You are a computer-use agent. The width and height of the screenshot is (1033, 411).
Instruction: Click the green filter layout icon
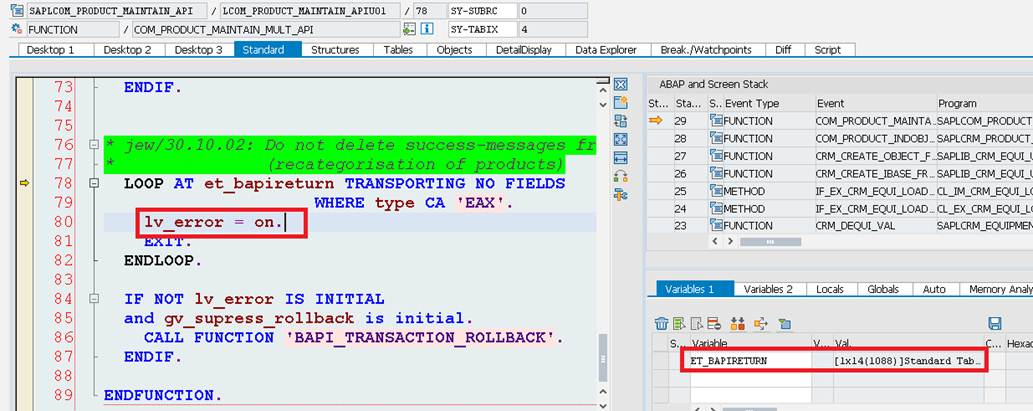coord(784,323)
